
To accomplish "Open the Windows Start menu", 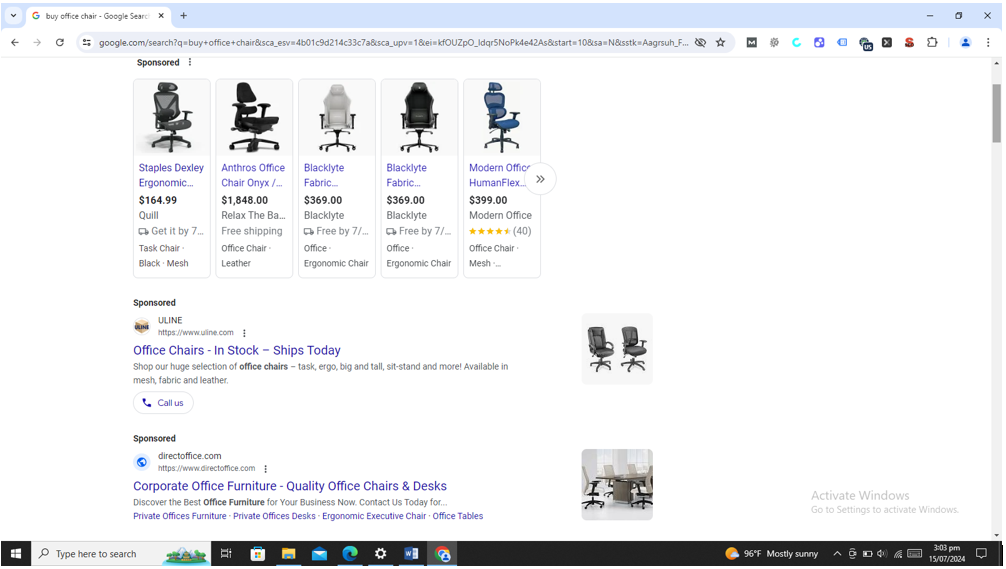I will coord(15,554).
